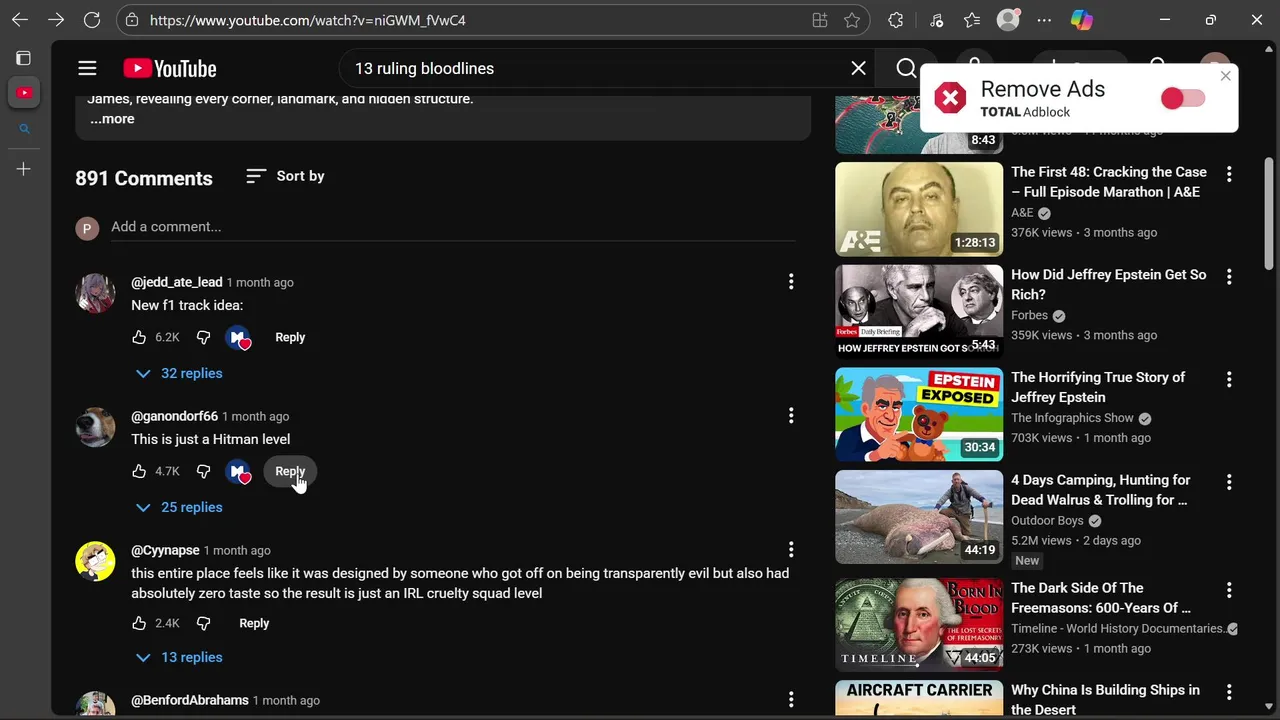Open YouTube hamburger guide menu
This screenshot has width=1280, height=720.
pos(87,68)
